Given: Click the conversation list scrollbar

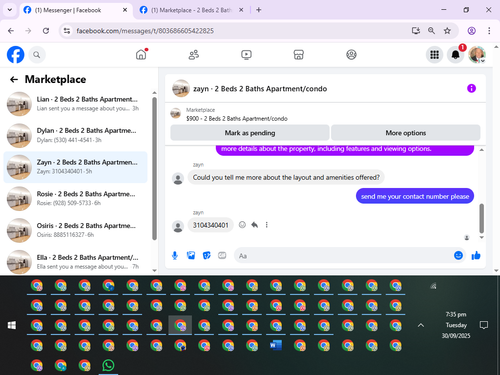Looking at the screenshot, I should point(154,168).
